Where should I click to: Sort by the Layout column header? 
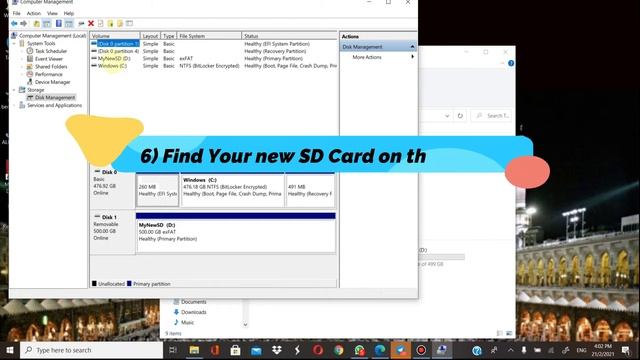tap(151, 36)
